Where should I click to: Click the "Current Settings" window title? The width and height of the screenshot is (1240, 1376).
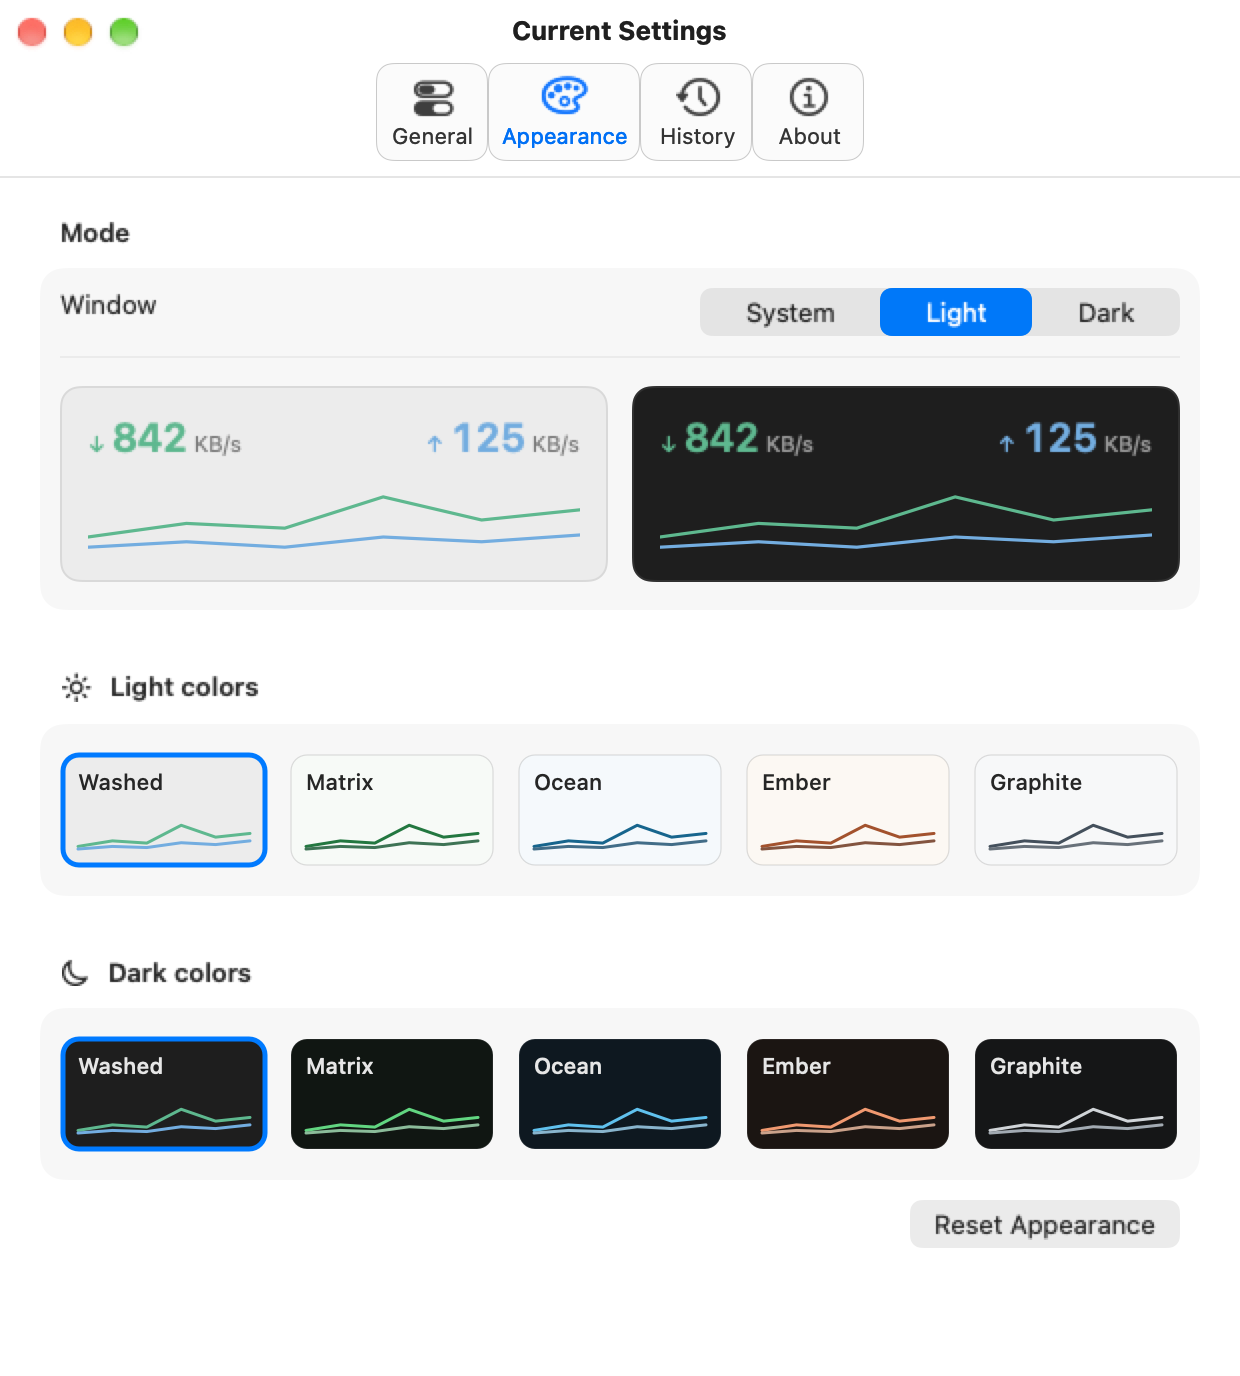[619, 31]
